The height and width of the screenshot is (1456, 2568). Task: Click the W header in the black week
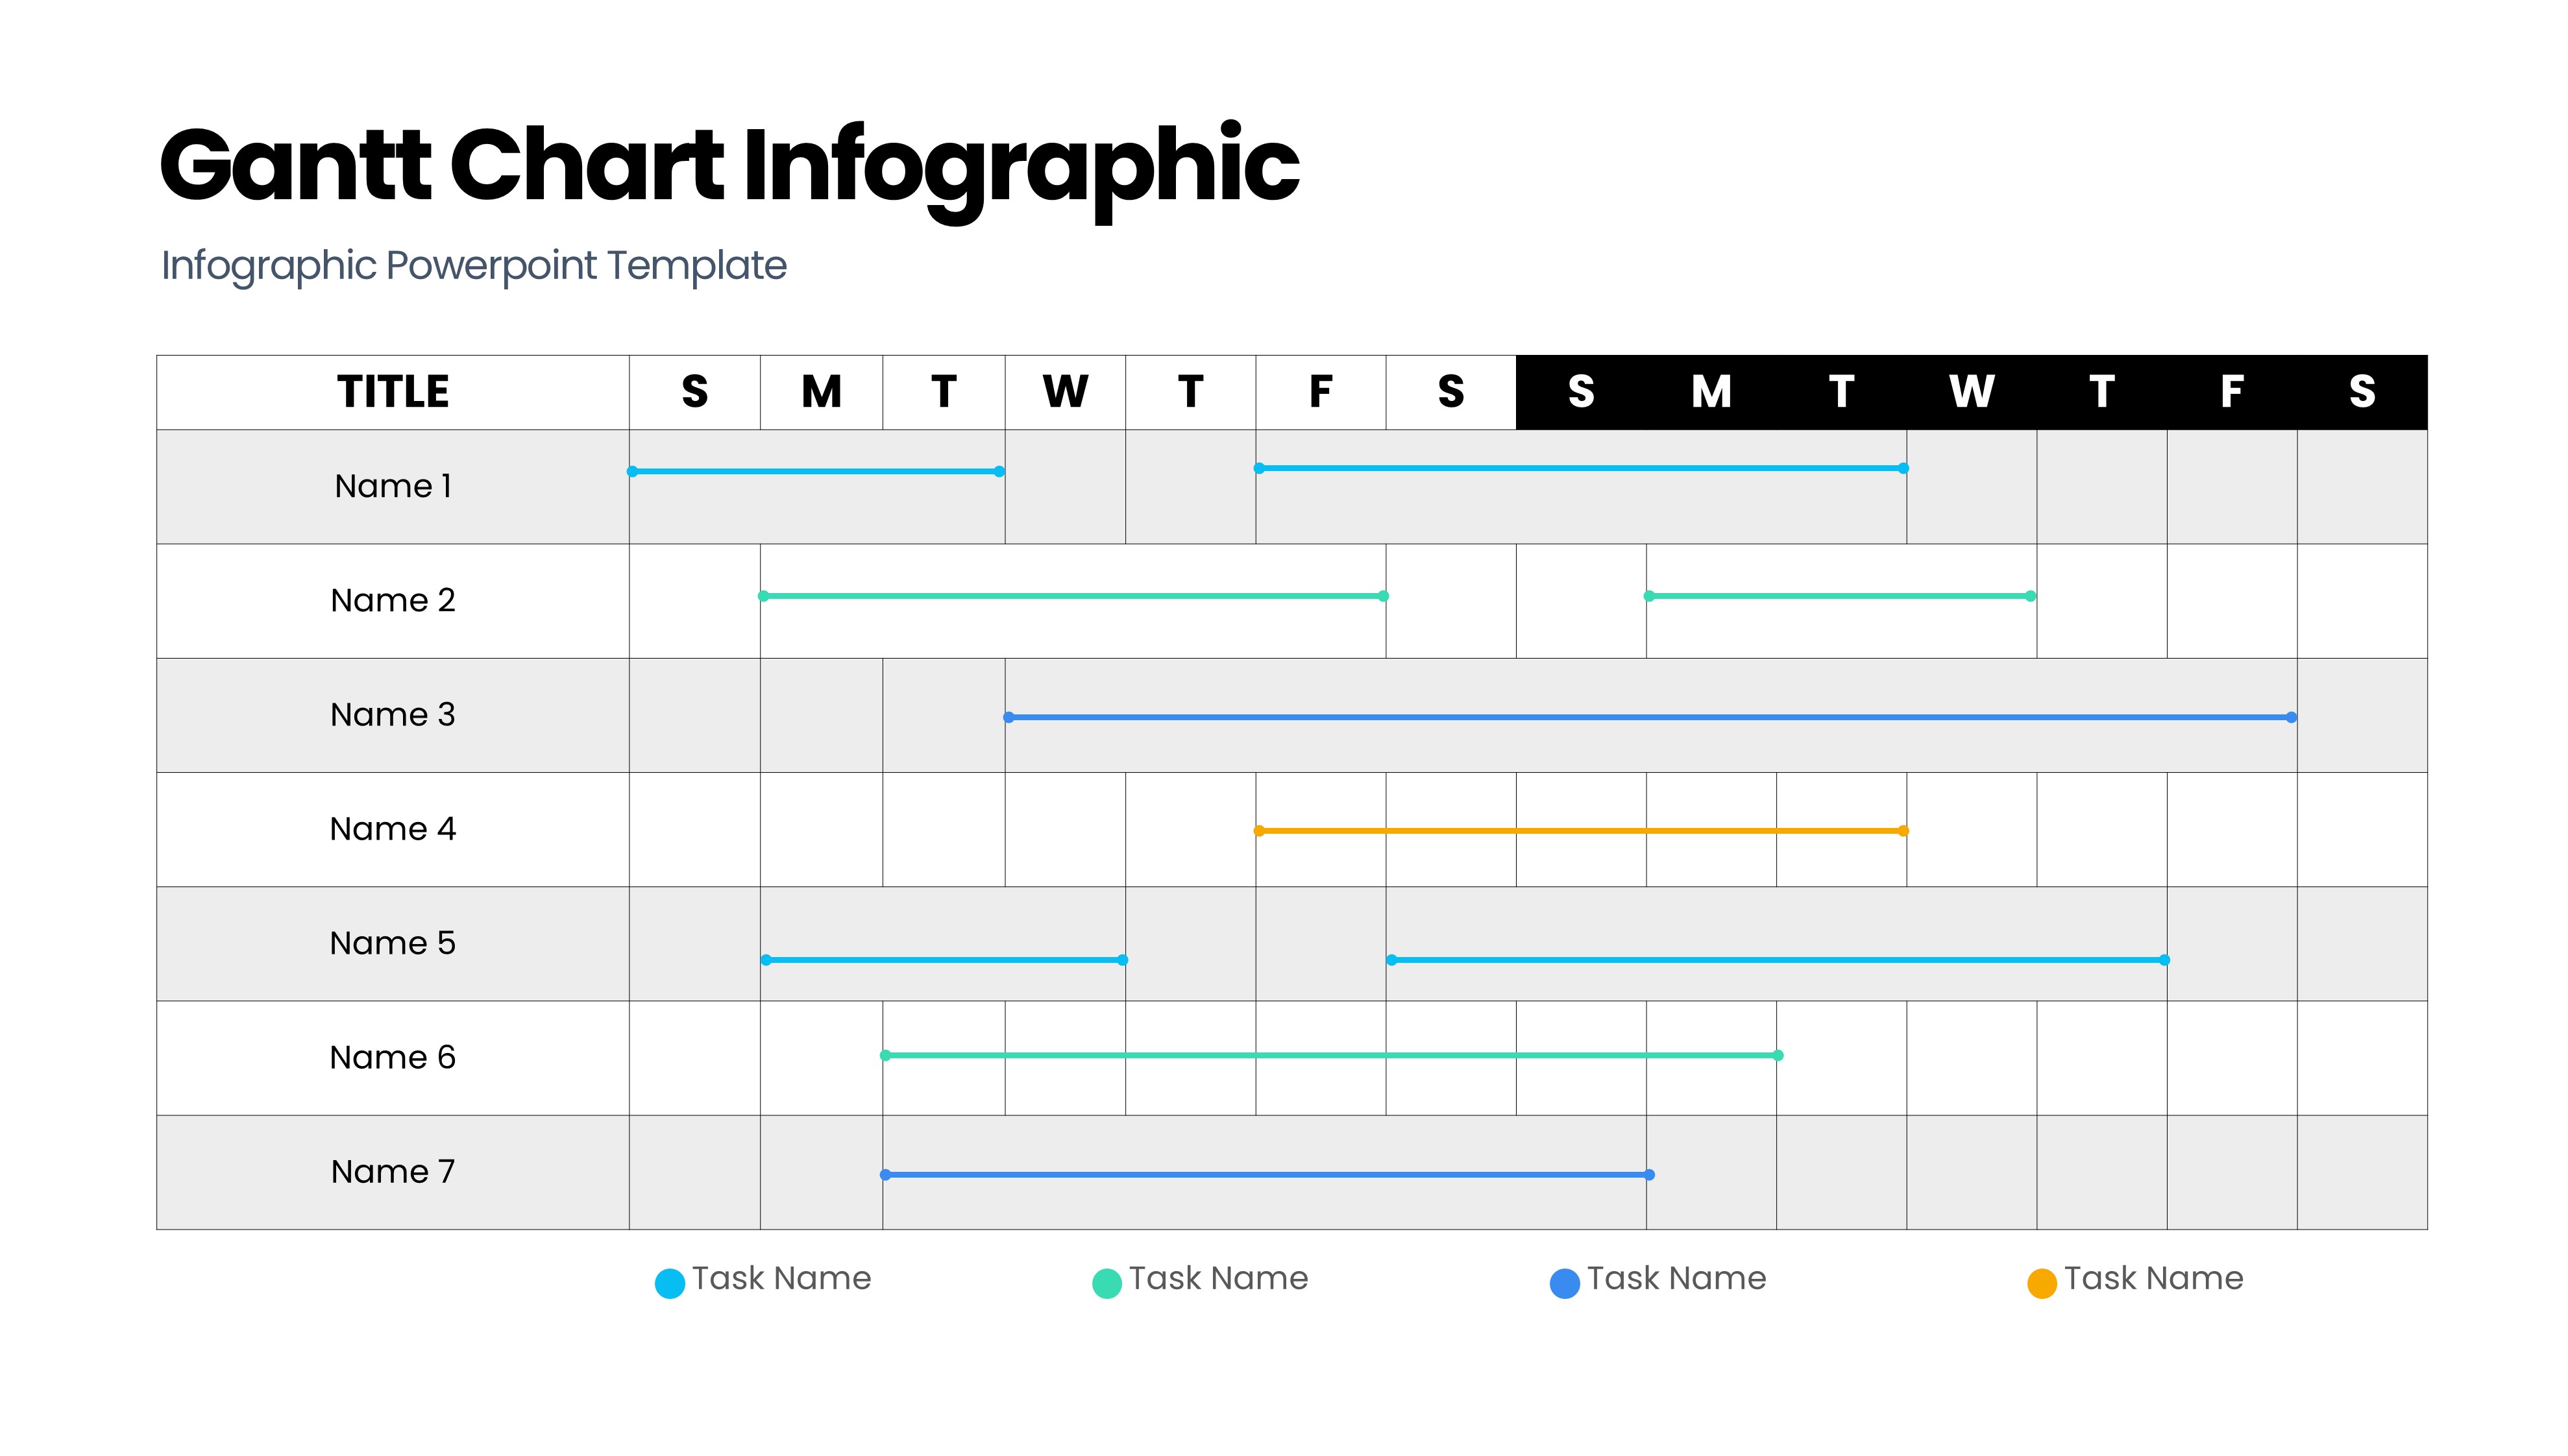coord(1971,392)
